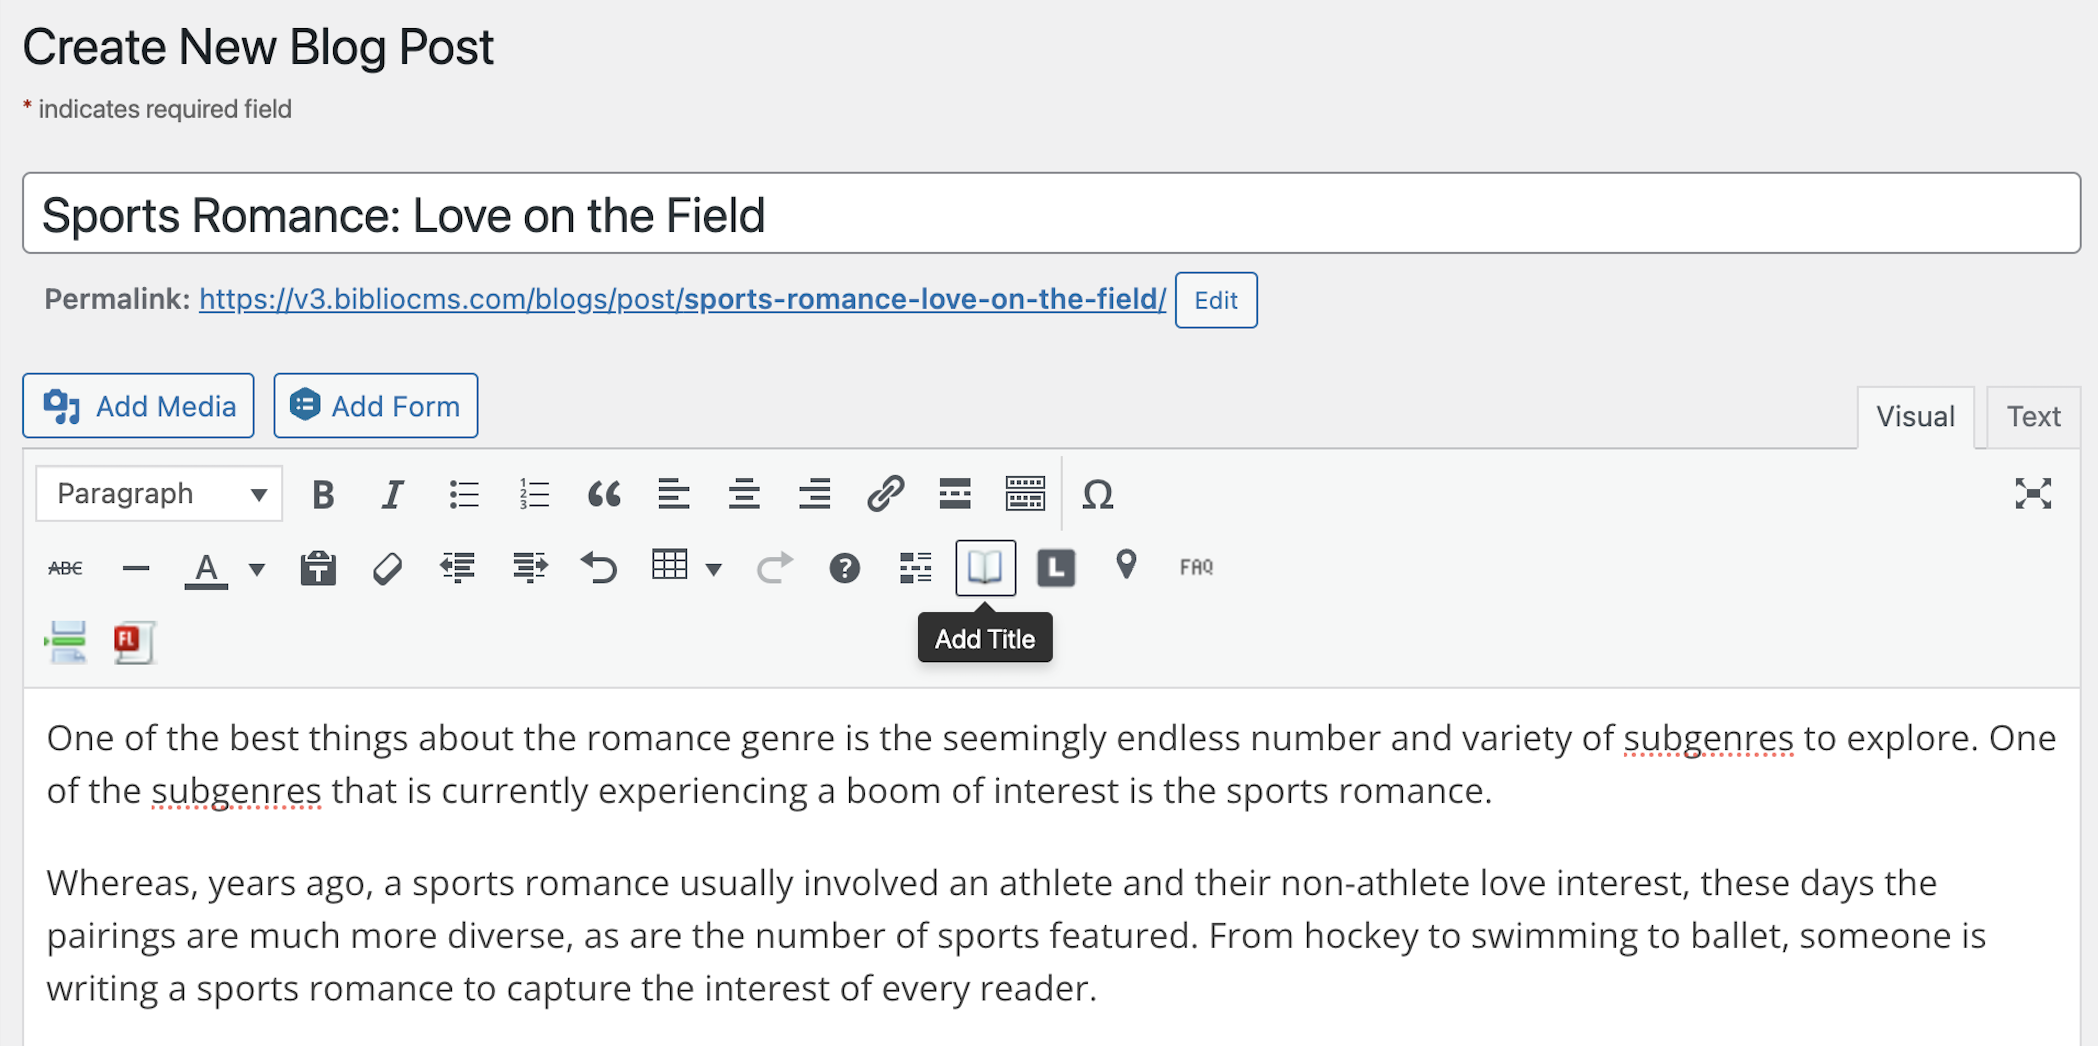Edit the permalink with the Edit button
Image resolution: width=2098 pixels, height=1046 pixels.
click(1216, 299)
